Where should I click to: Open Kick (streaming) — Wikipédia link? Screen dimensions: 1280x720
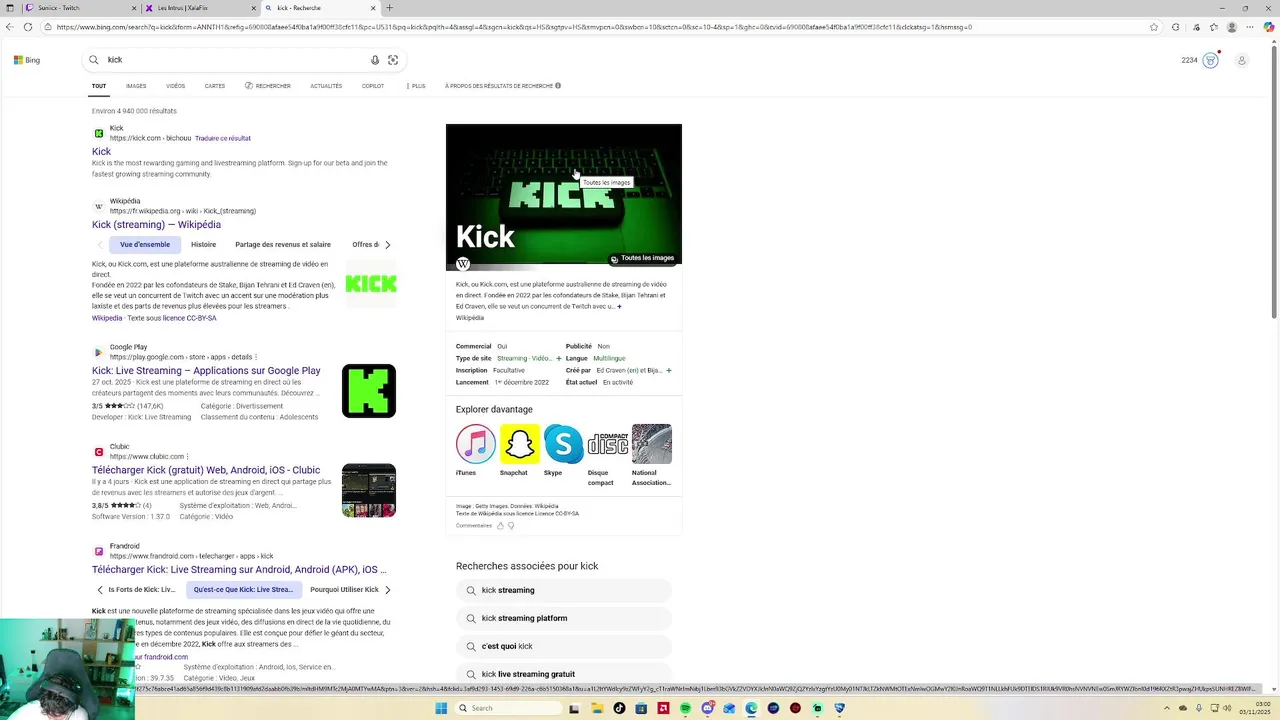(156, 225)
